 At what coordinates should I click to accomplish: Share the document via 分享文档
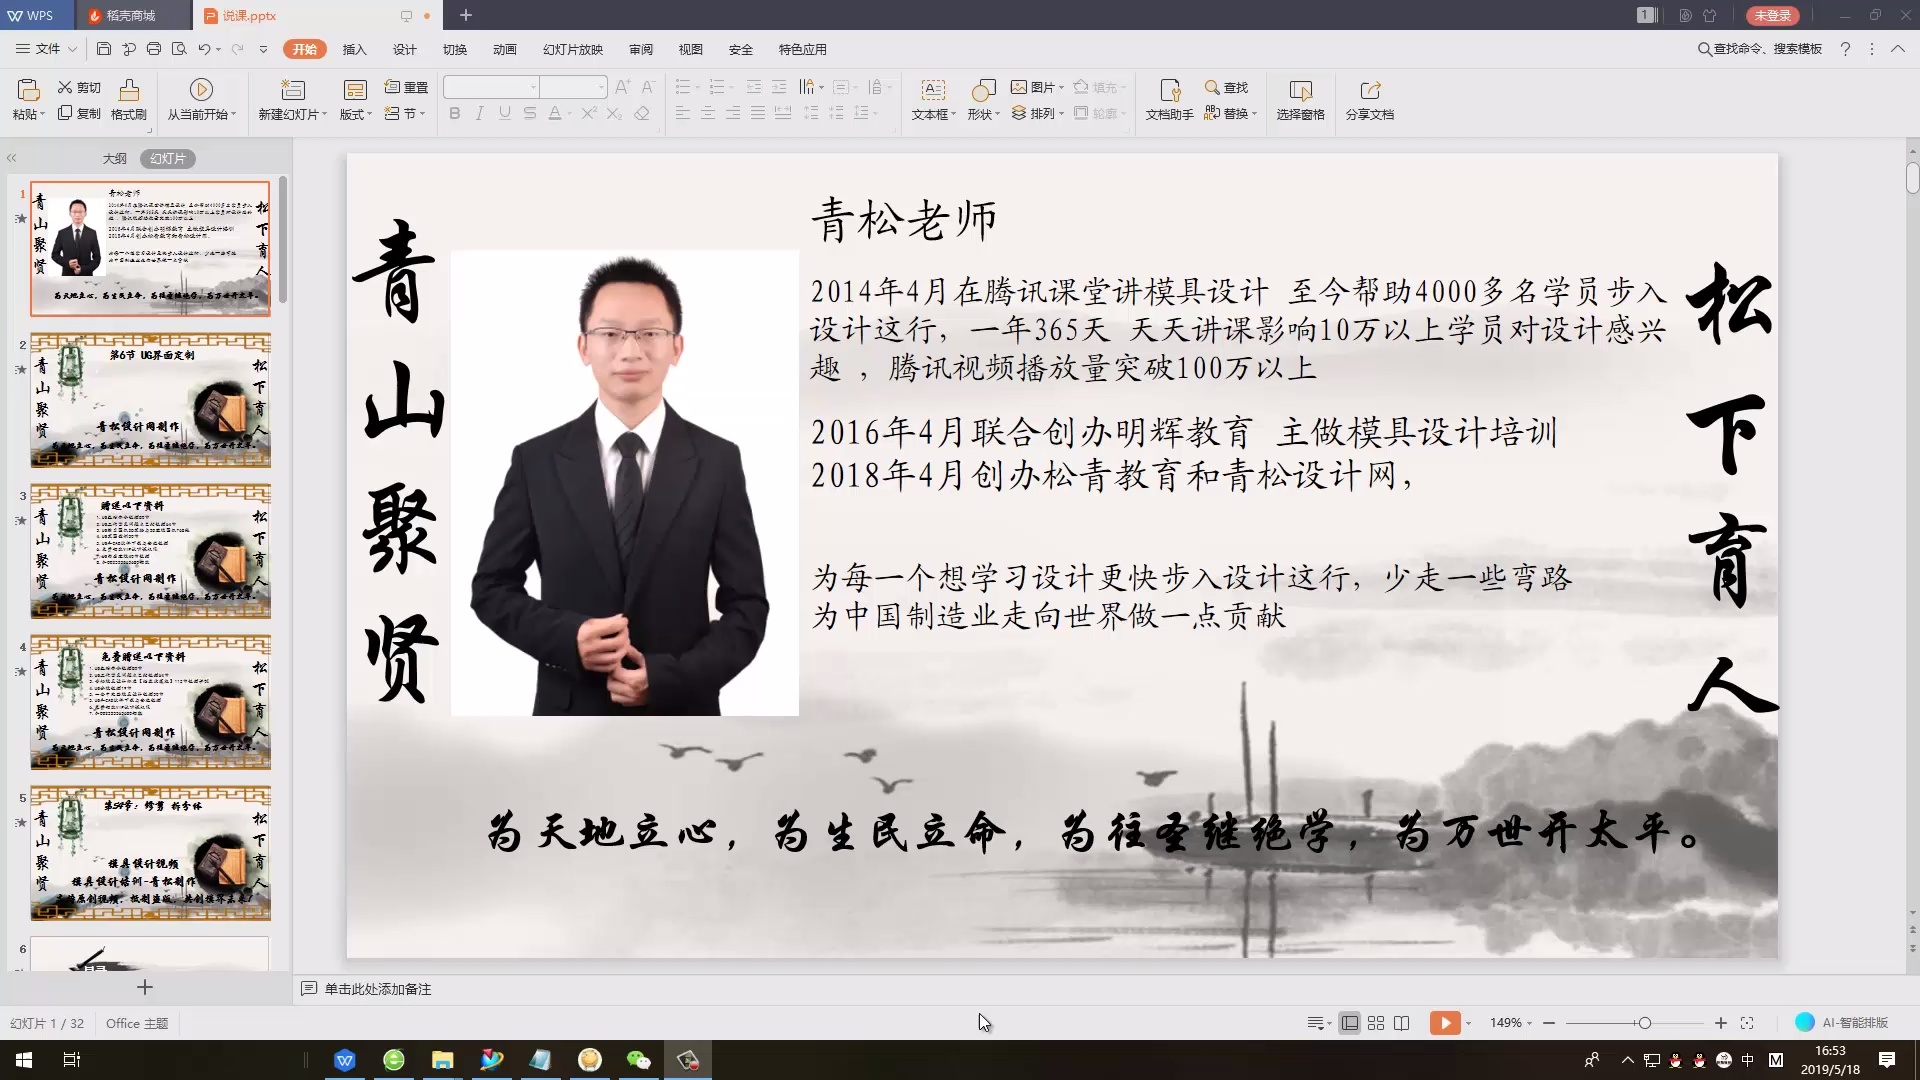click(1370, 100)
